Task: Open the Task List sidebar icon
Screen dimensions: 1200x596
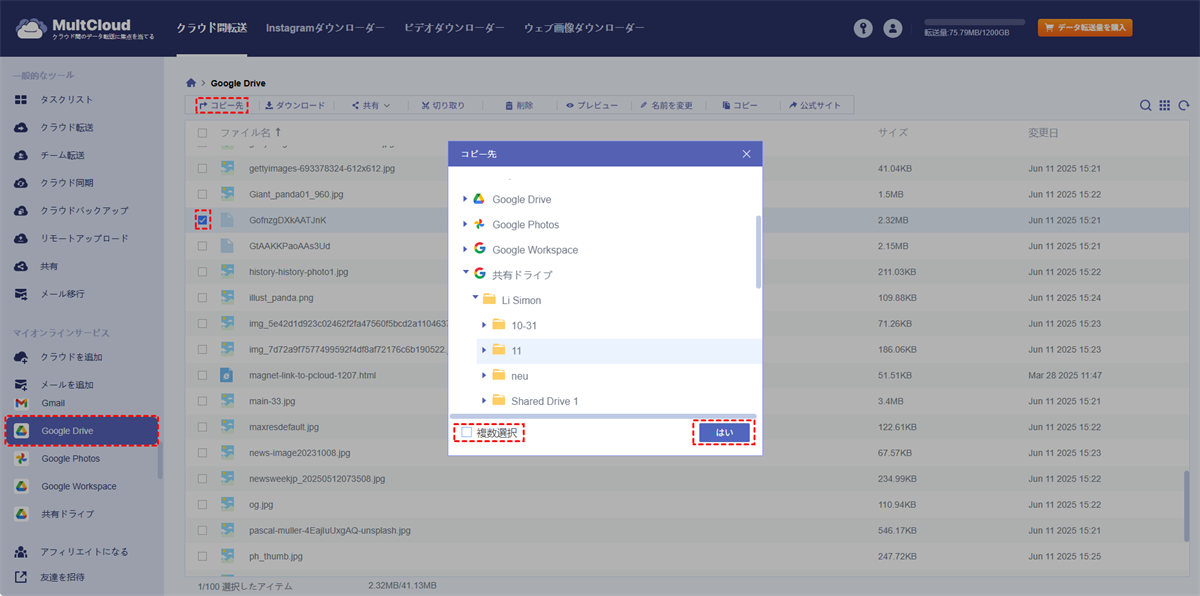Action: click(21, 100)
